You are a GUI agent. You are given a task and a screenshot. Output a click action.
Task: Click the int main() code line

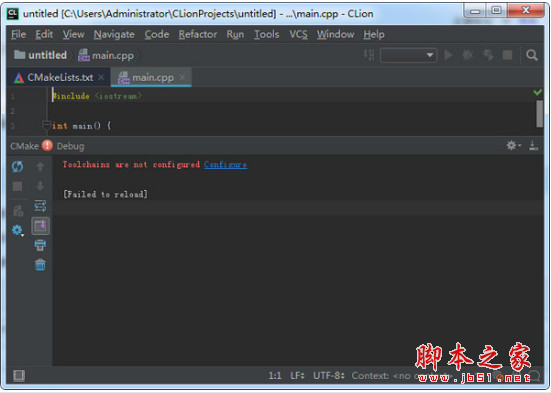81,125
